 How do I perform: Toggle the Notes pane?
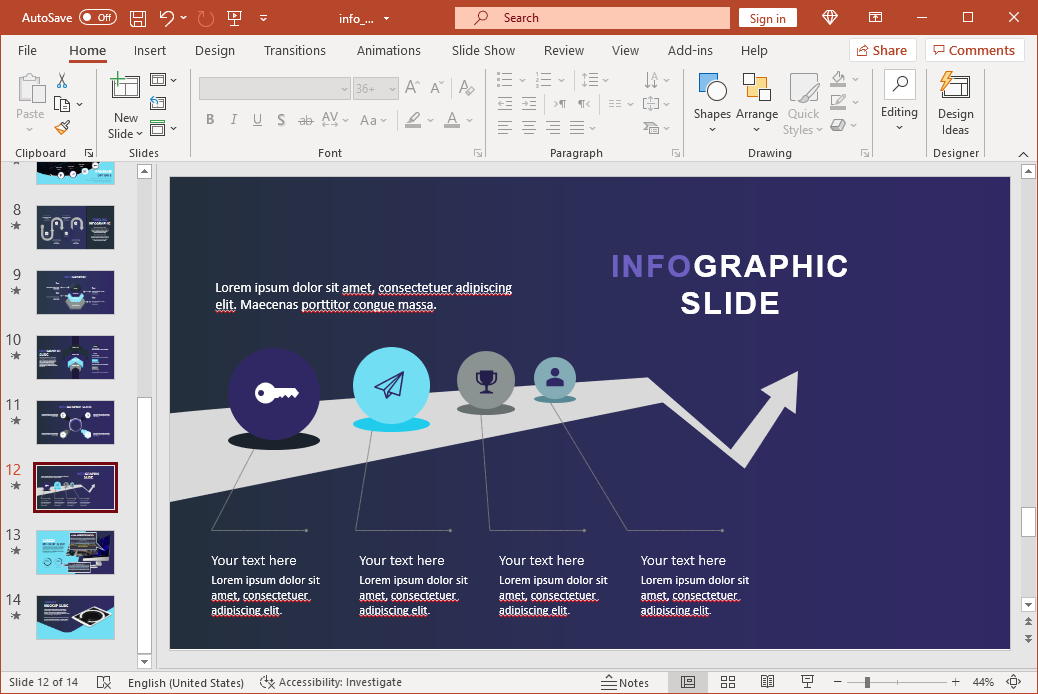tap(625, 682)
